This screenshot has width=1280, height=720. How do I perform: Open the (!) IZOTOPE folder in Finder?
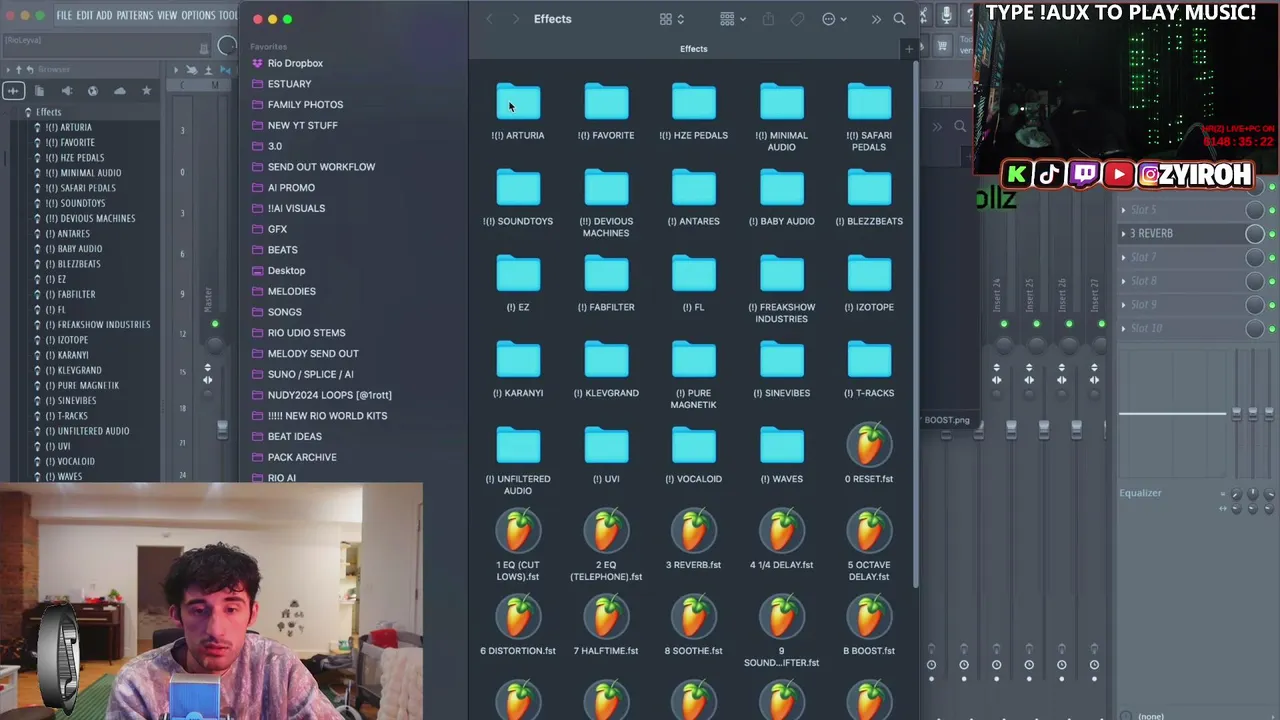(x=869, y=275)
